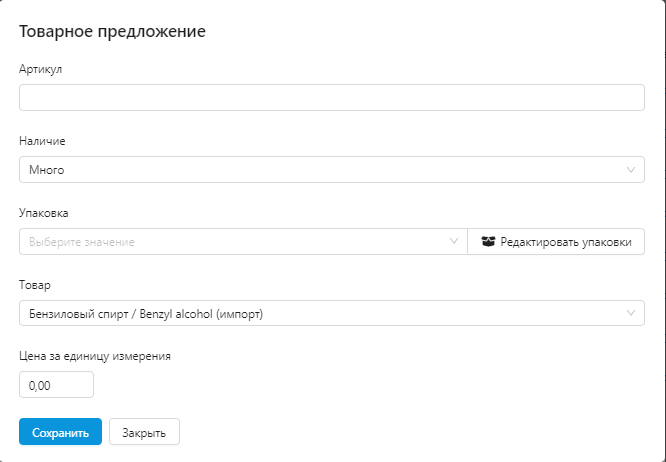Expand the Товар list via its chevron

click(631, 314)
